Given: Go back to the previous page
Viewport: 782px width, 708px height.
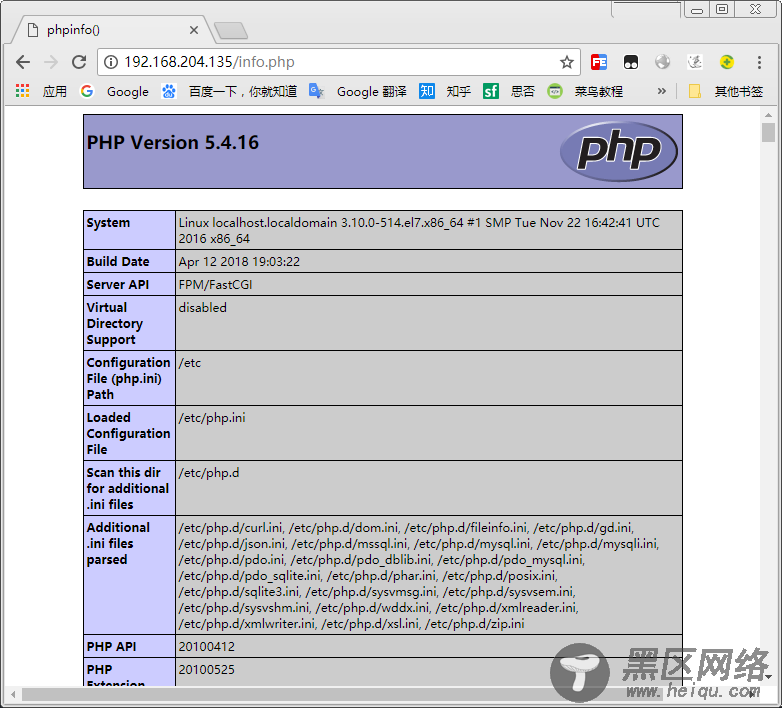Looking at the screenshot, I should (x=23, y=62).
